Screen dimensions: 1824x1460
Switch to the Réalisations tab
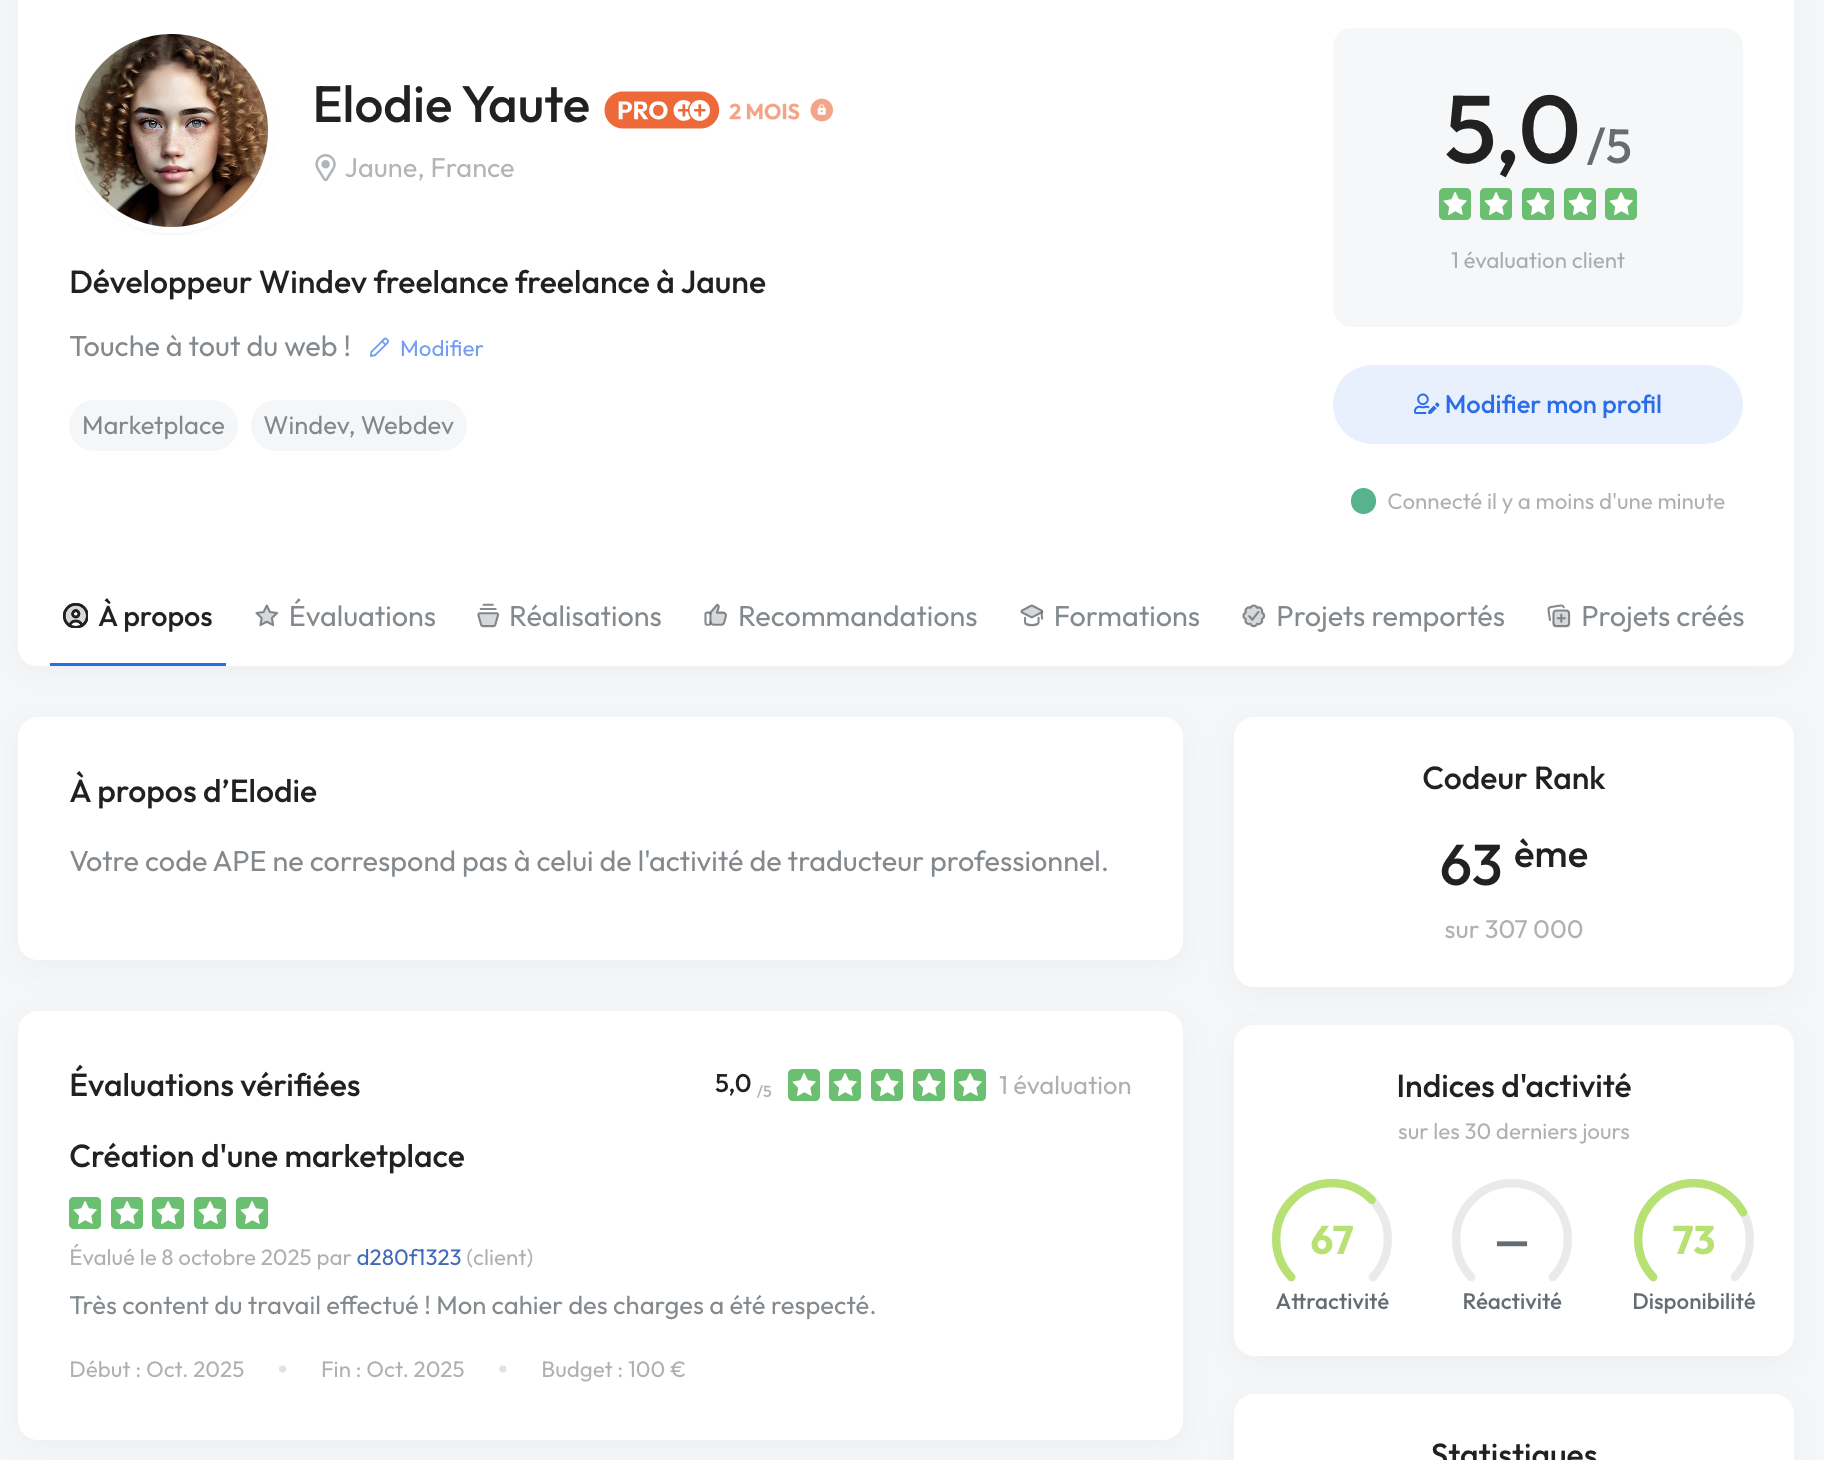click(569, 616)
